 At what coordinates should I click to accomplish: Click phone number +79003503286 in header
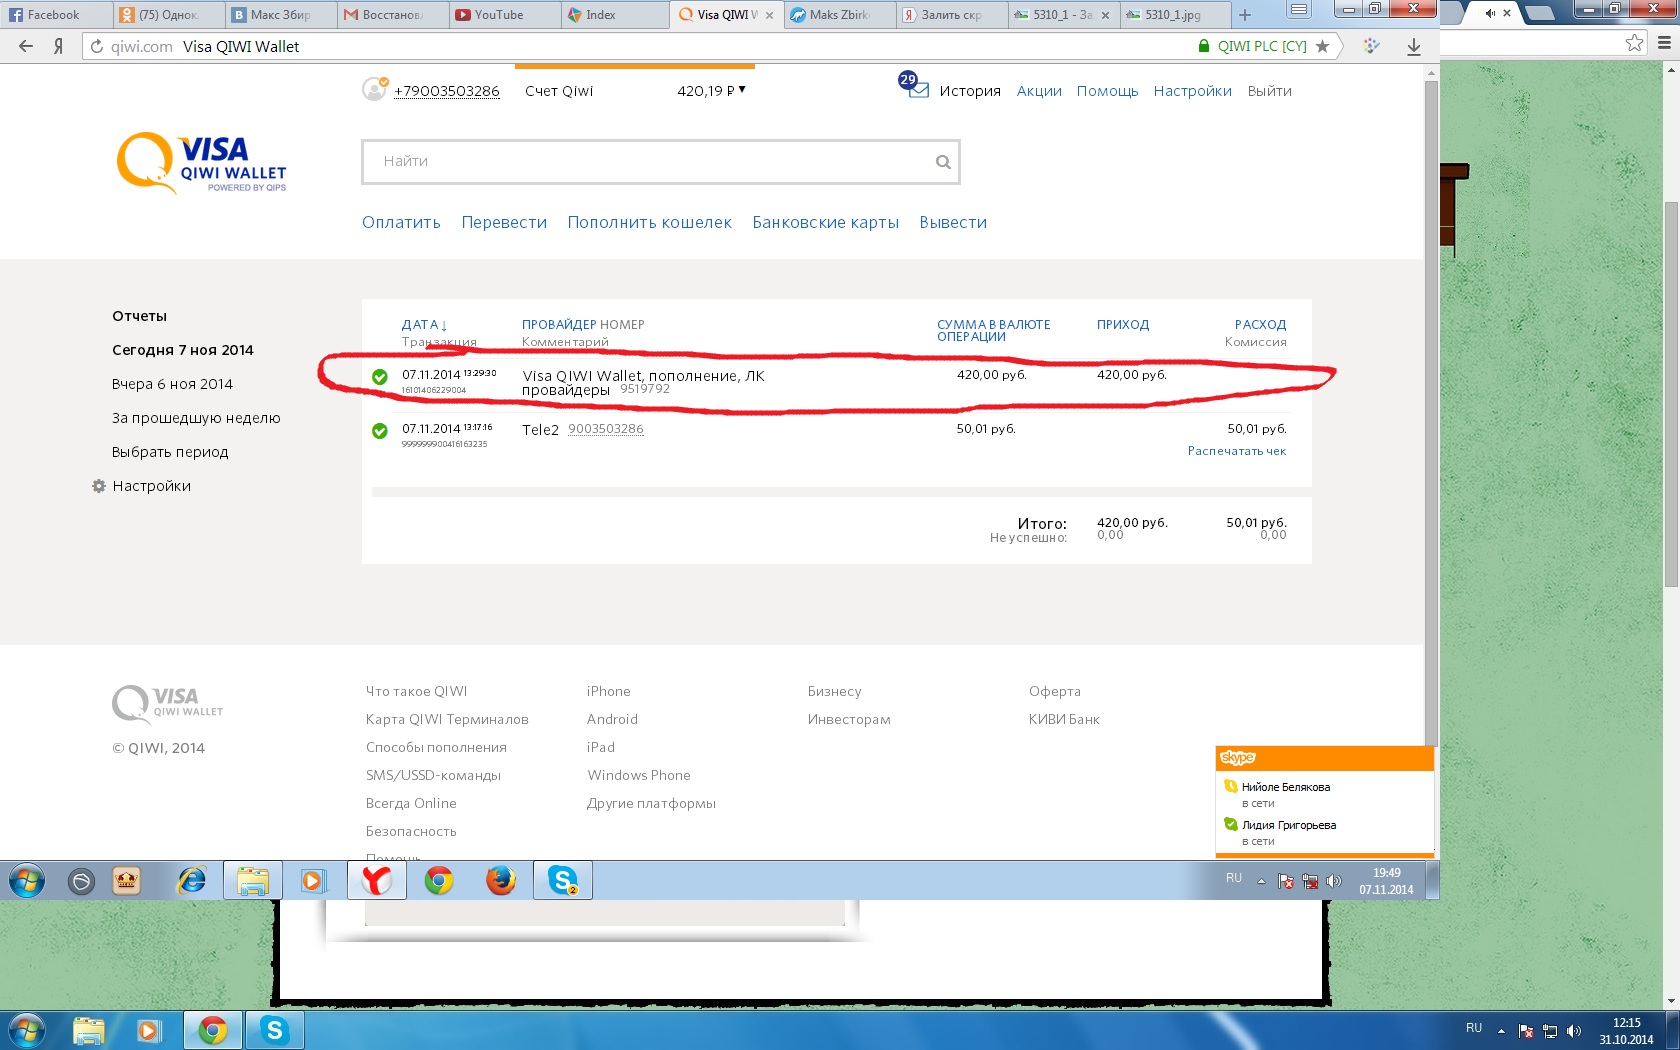pos(446,91)
